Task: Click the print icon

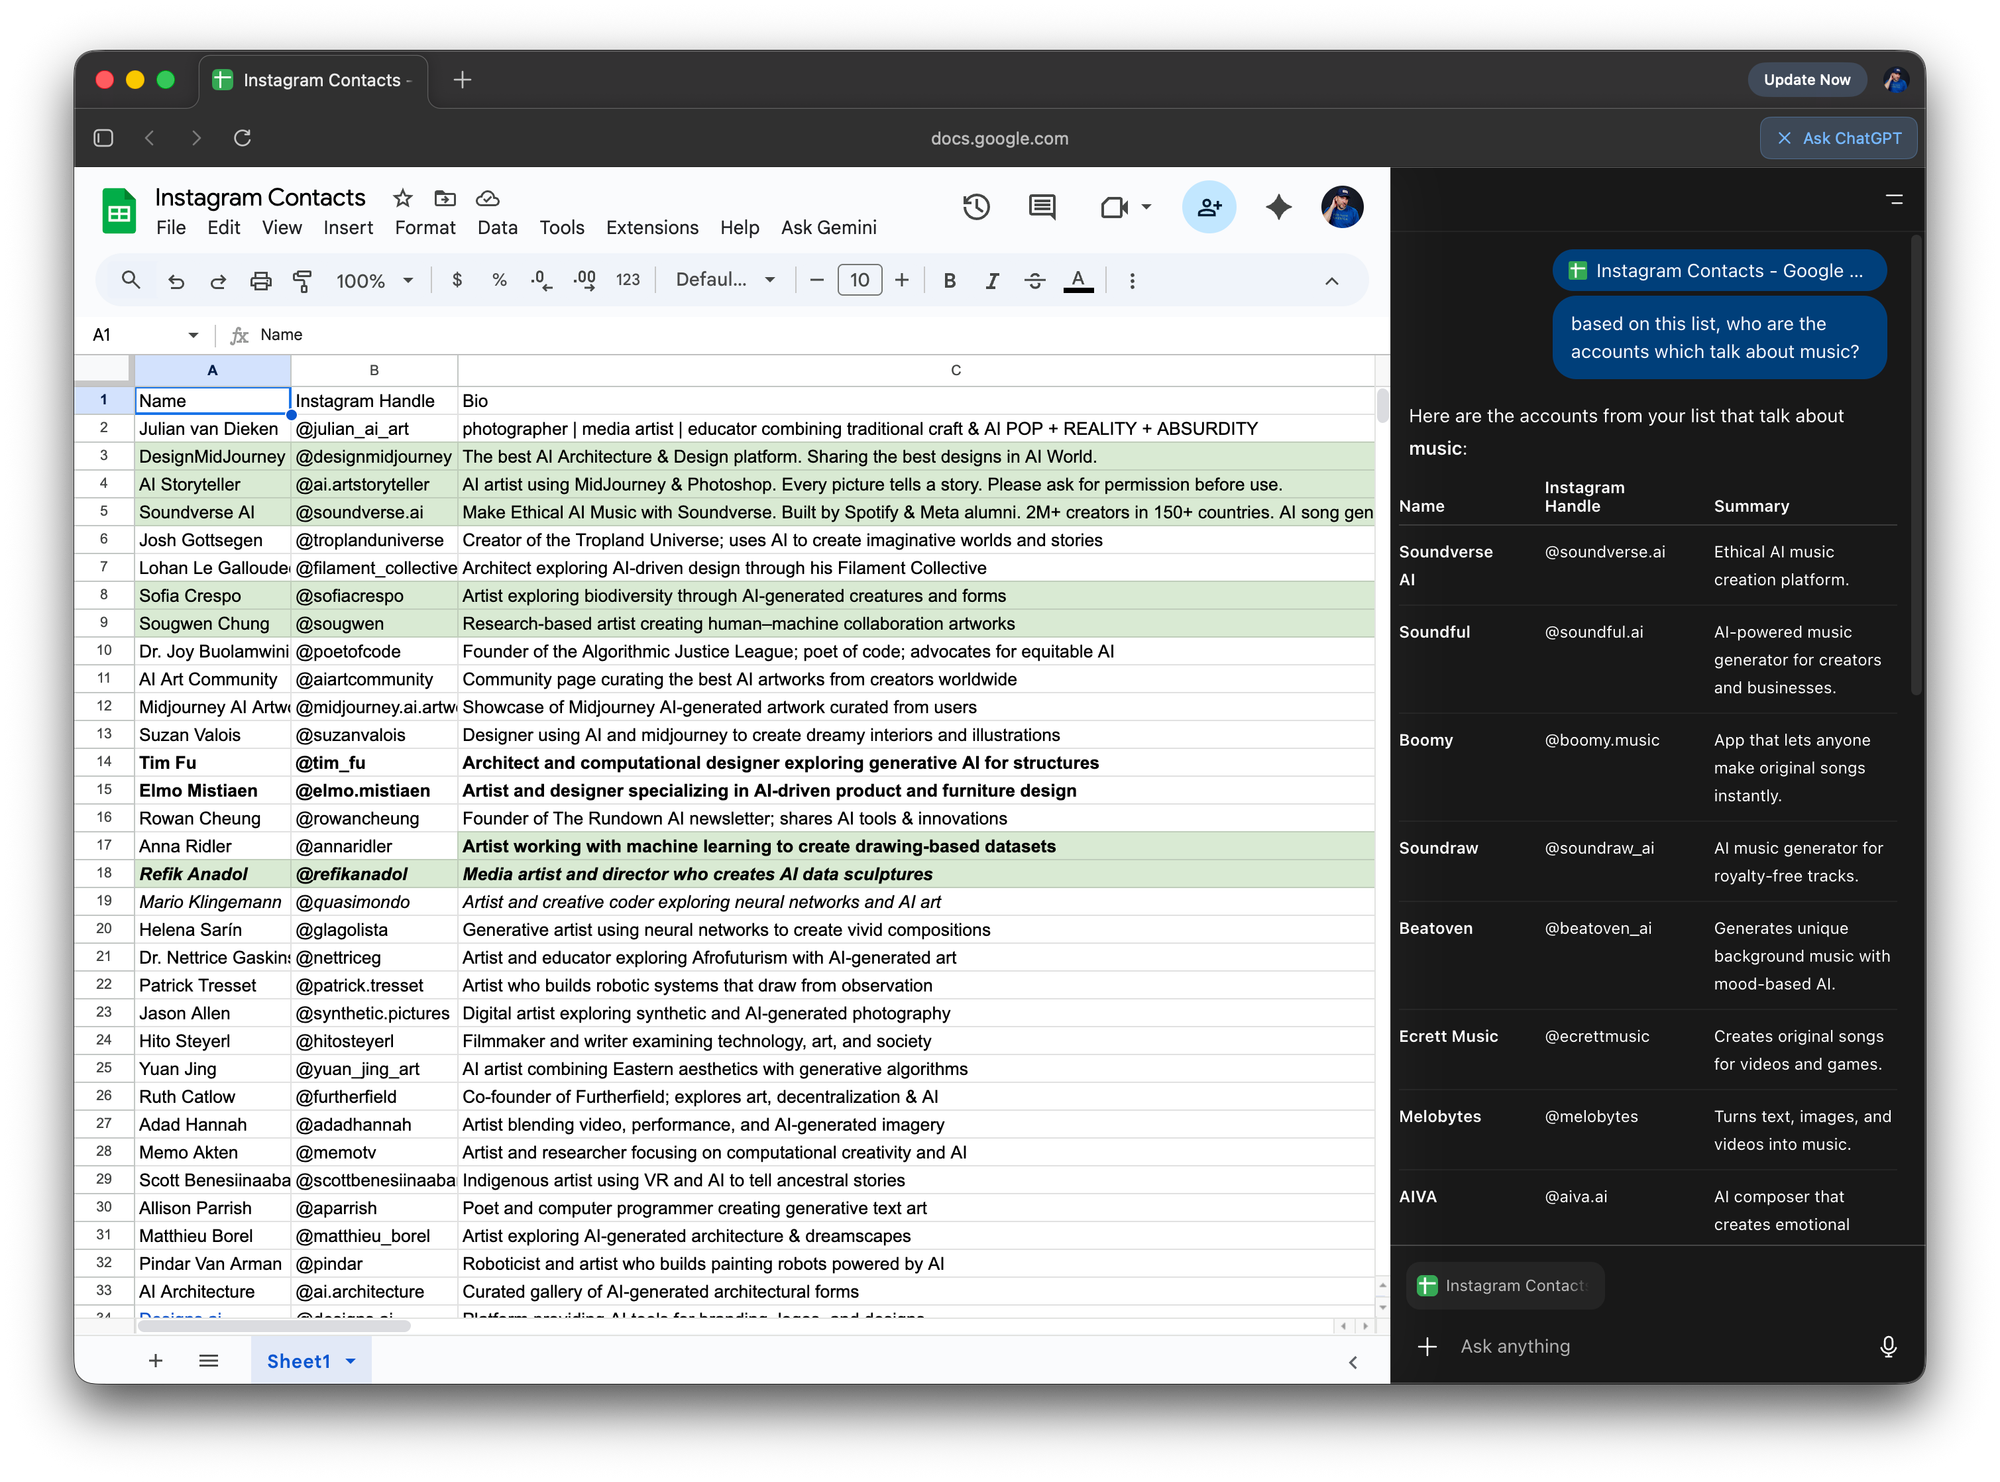Action: (260, 281)
